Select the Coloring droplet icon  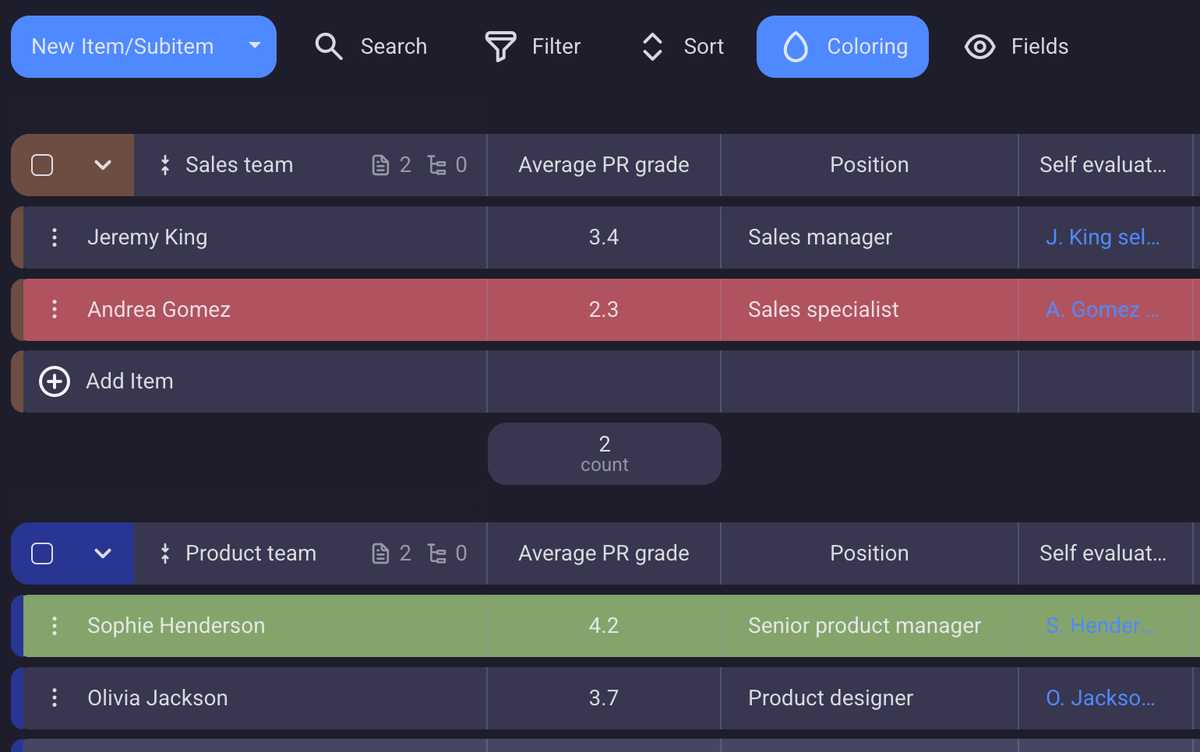tap(795, 46)
